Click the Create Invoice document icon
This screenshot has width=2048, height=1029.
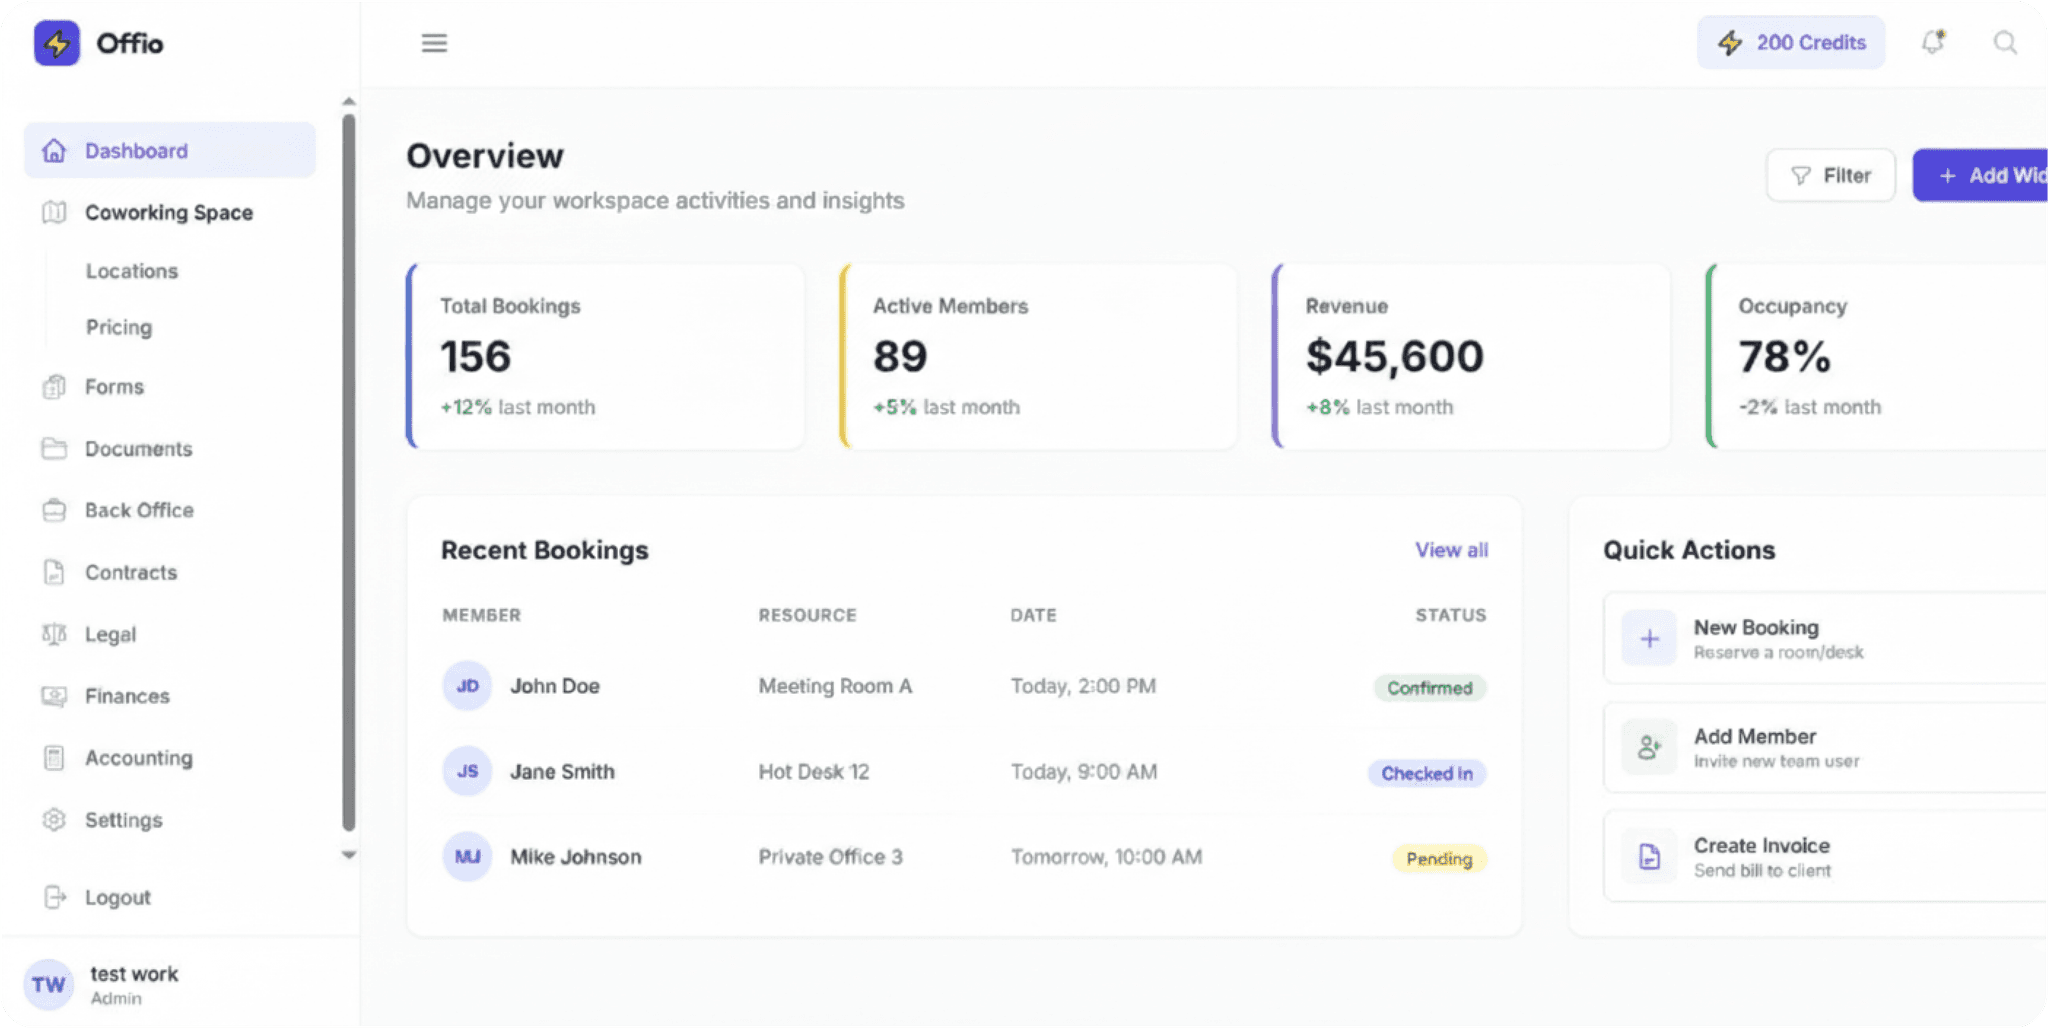1648,855
